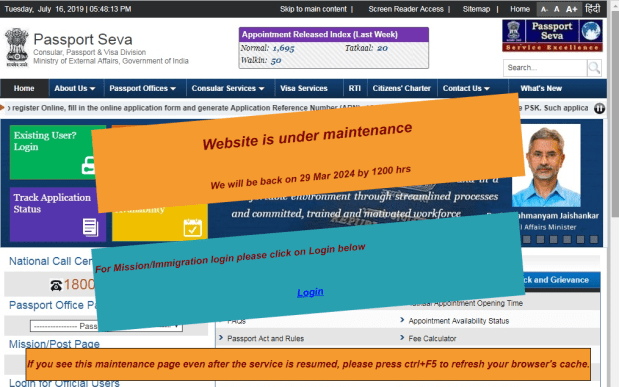Click the Passport Seva Service Excellence badge

point(552,36)
